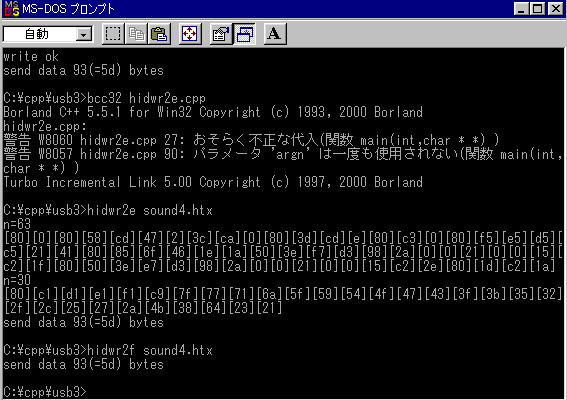Click the 'n=30' output line

point(17,280)
